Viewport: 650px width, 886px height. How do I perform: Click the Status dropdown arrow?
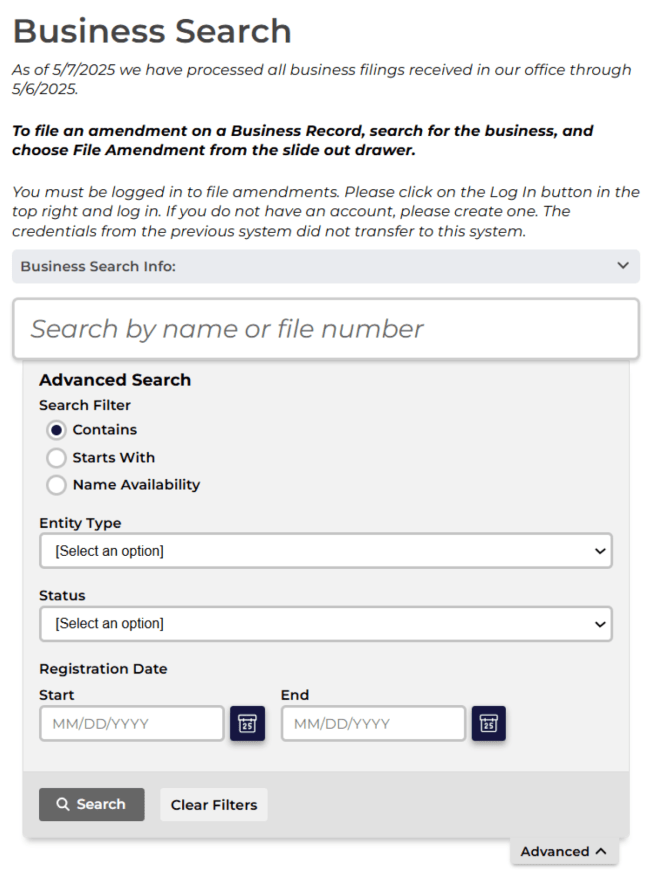[x=600, y=624]
